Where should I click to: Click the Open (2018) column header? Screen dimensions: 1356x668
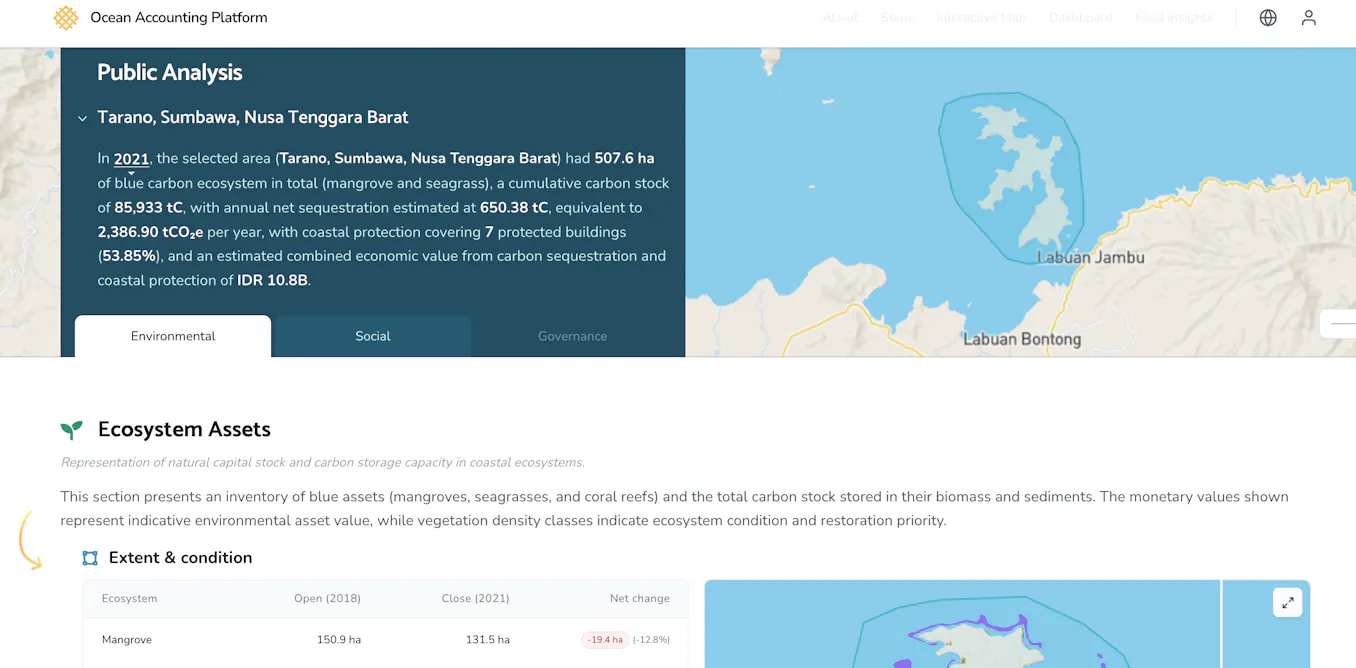(327, 599)
